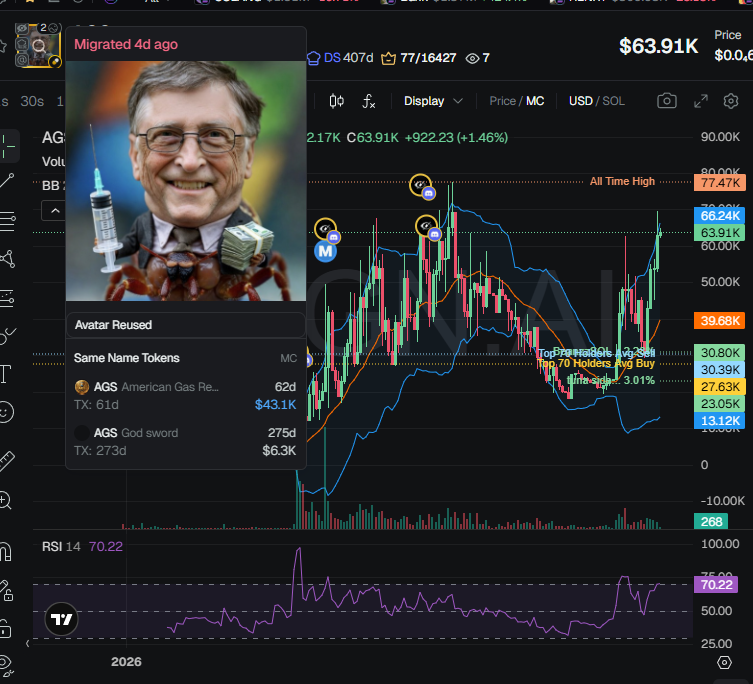Click the 66.24K blue price tag
This screenshot has width=753, height=684.
(x=719, y=216)
